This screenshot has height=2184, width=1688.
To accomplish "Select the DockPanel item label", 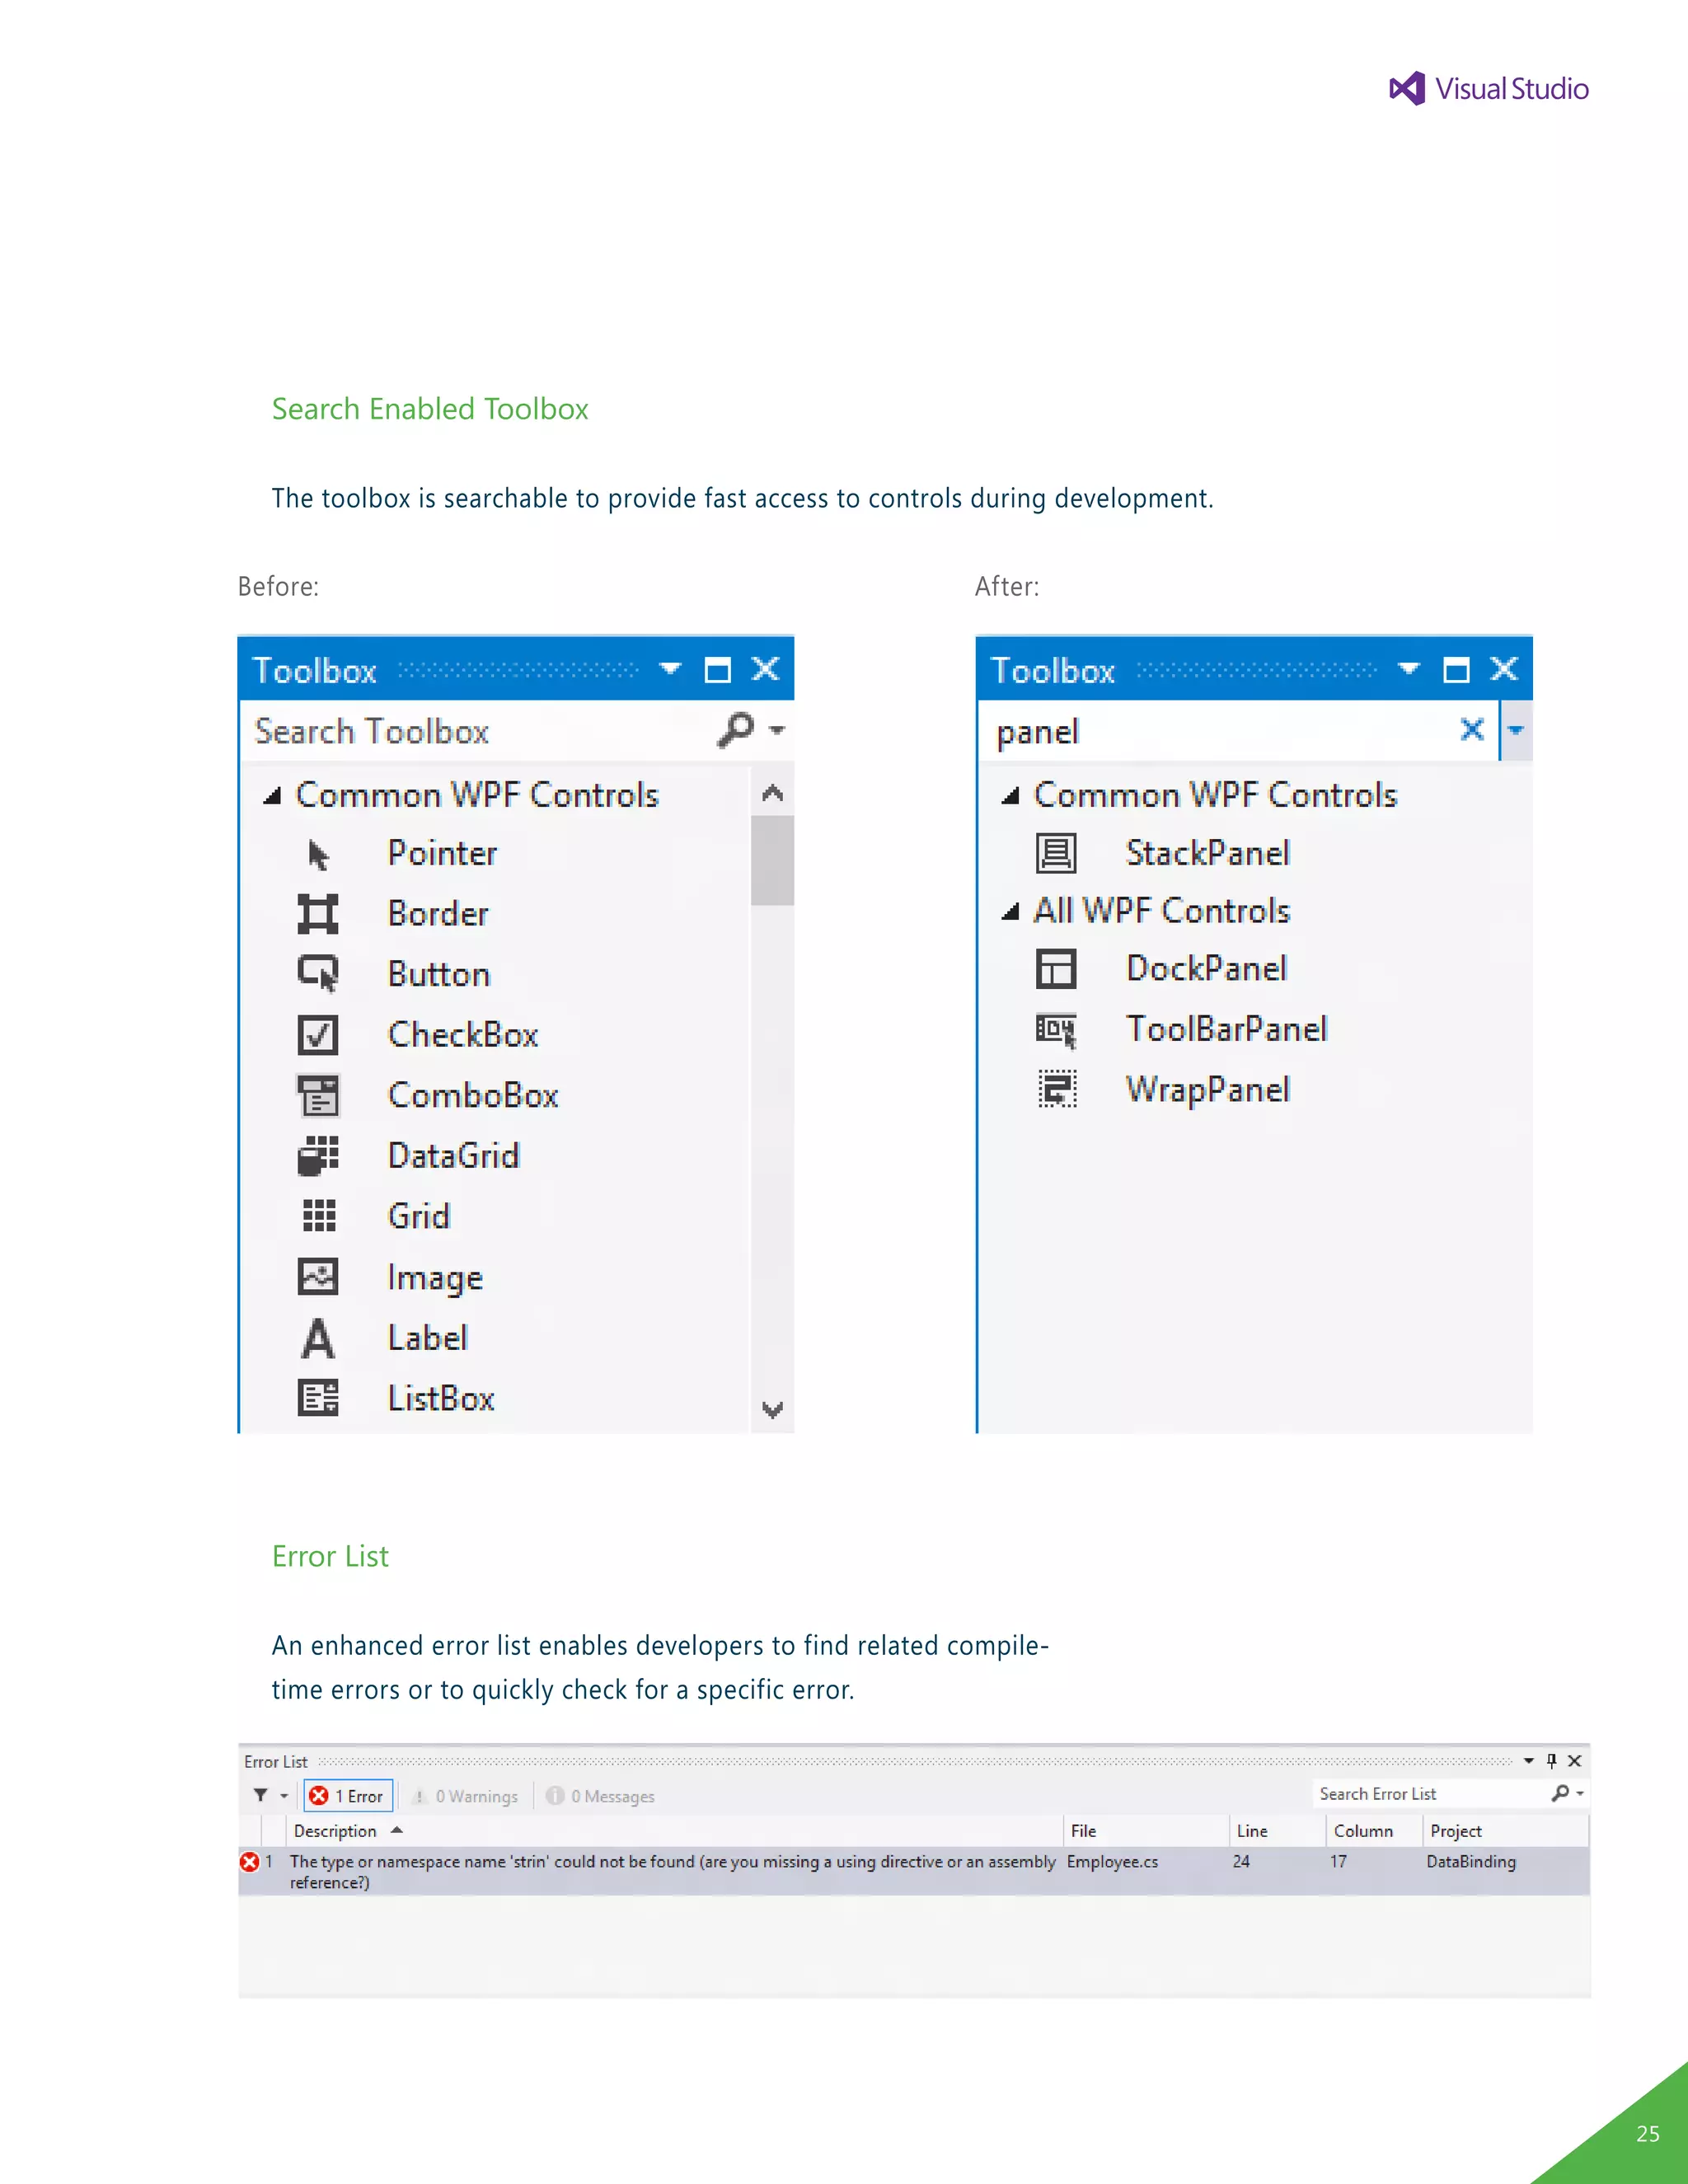I will pos(1206,969).
